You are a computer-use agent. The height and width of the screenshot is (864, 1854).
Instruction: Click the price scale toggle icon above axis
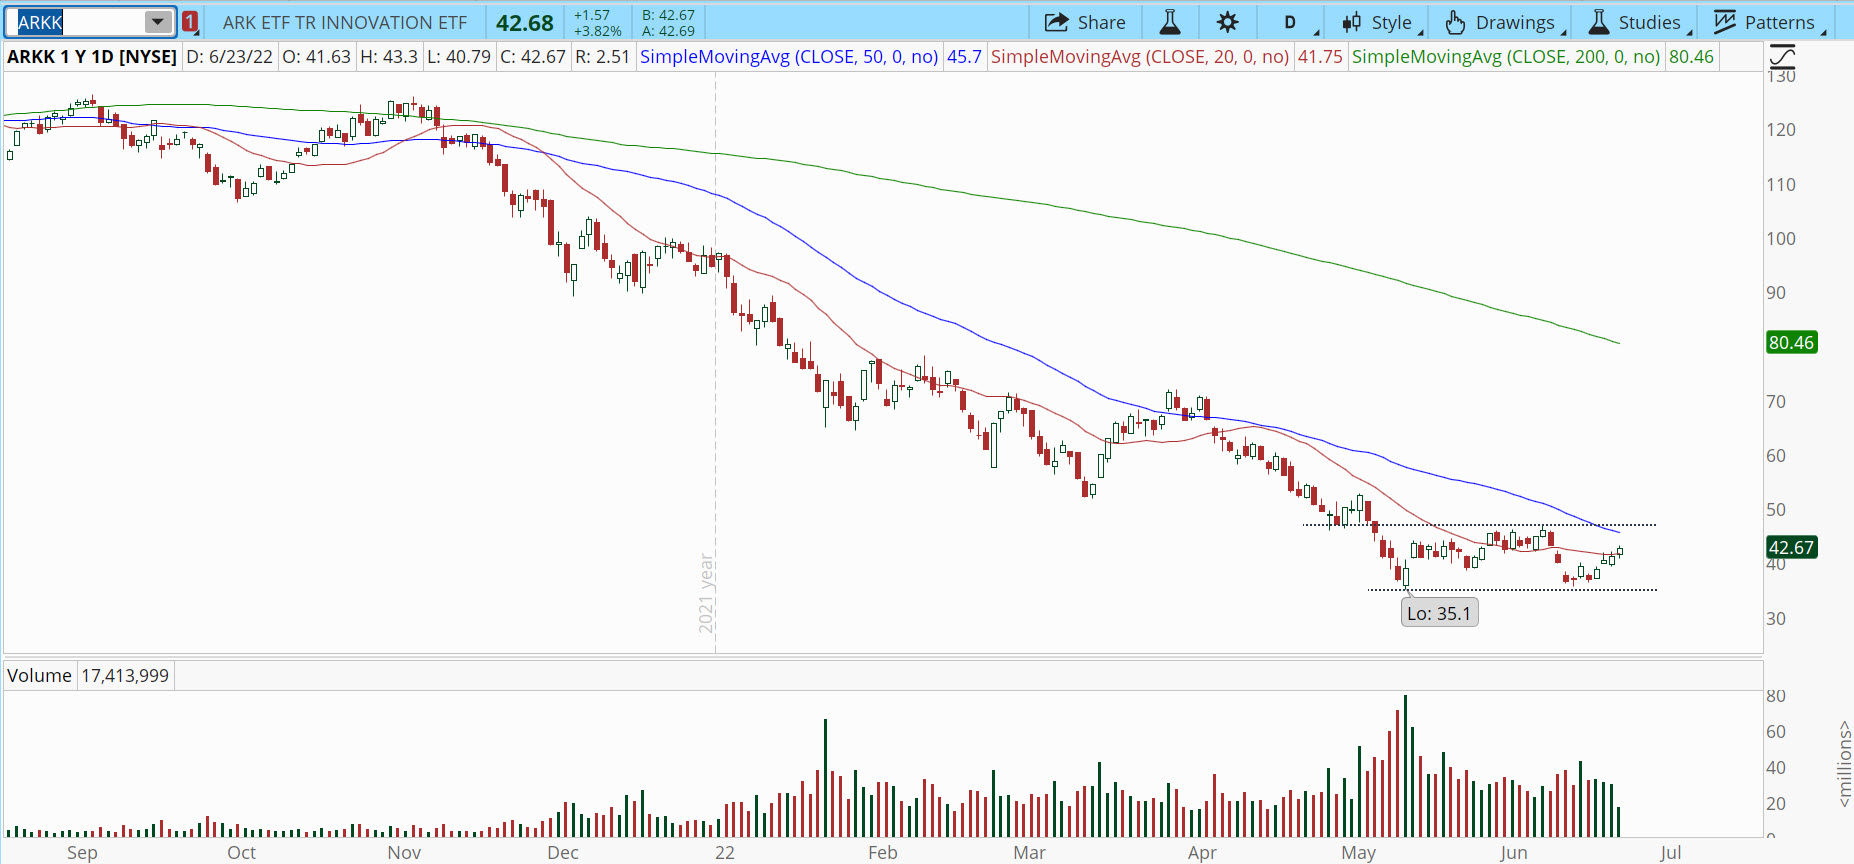pyautogui.click(x=1782, y=56)
